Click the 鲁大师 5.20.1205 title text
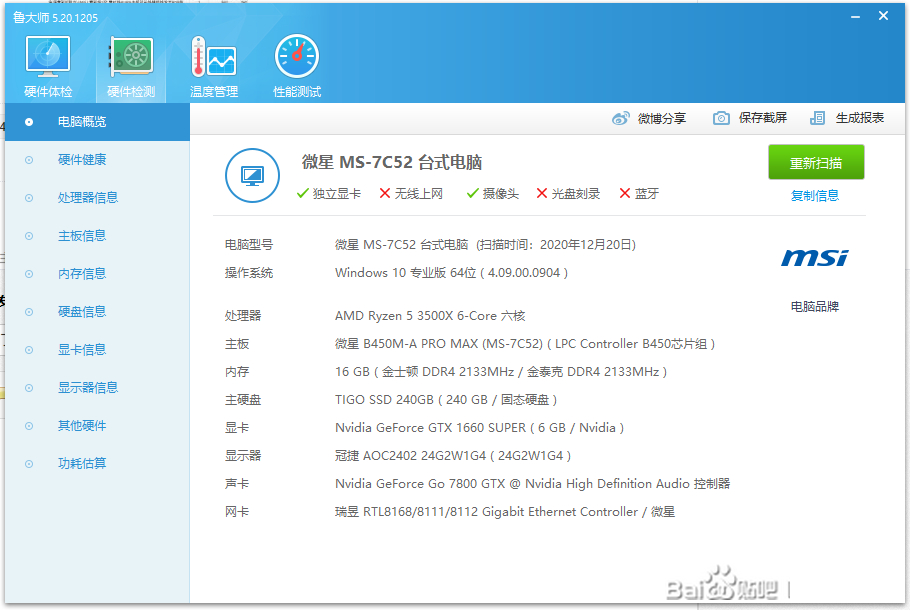 [56, 18]
